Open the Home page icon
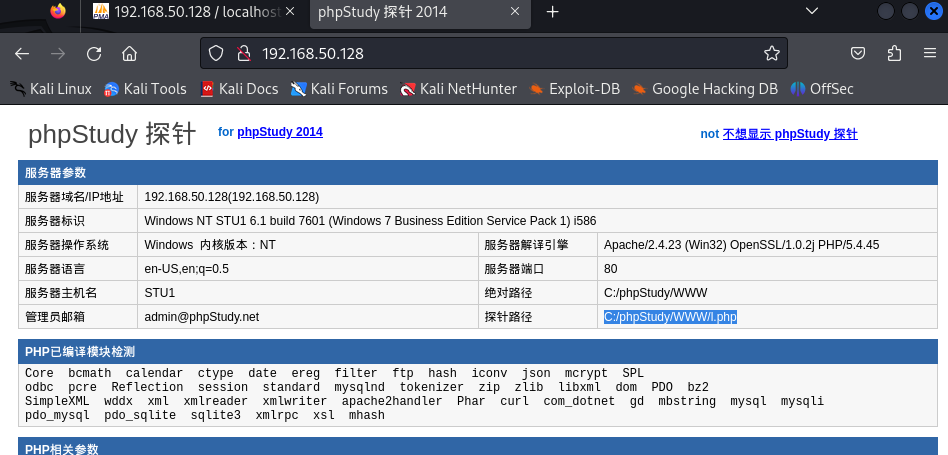Image resolution: width=948 pixels, height=455 pixels. pyautogui.click(x=129, y=54)
